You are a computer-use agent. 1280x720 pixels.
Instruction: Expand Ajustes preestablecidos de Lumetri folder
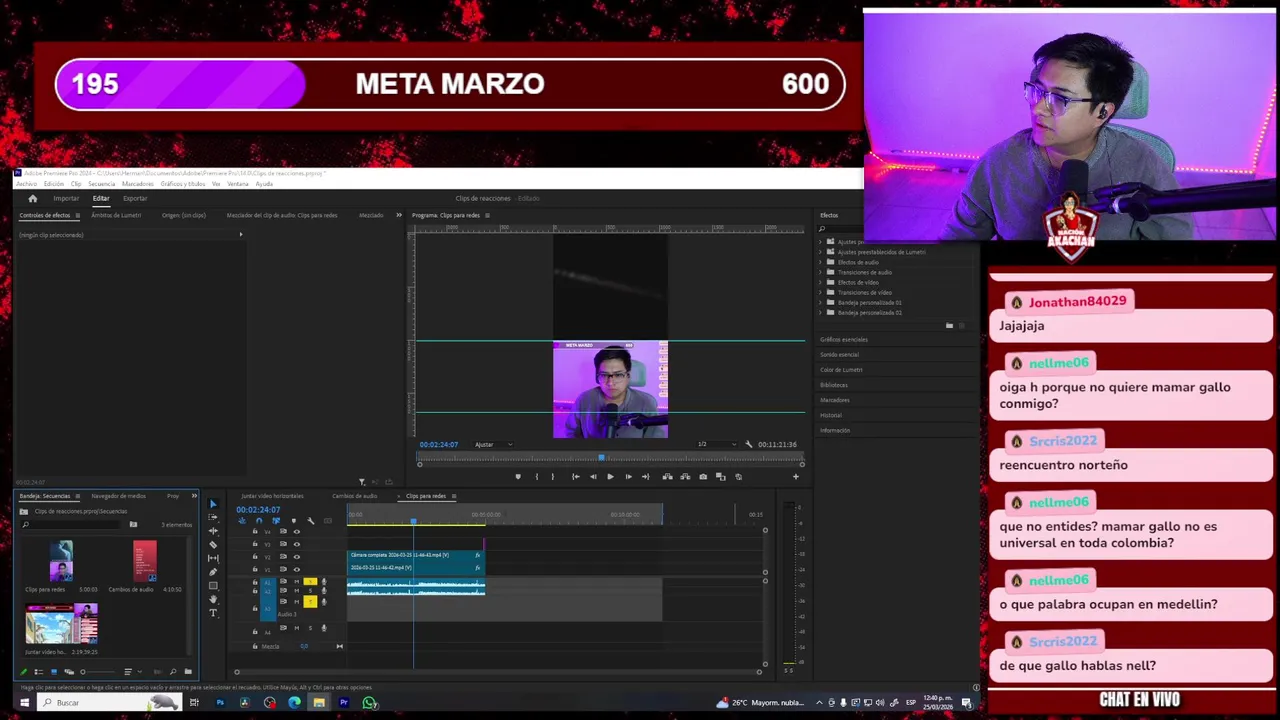(x=820, y=252)
